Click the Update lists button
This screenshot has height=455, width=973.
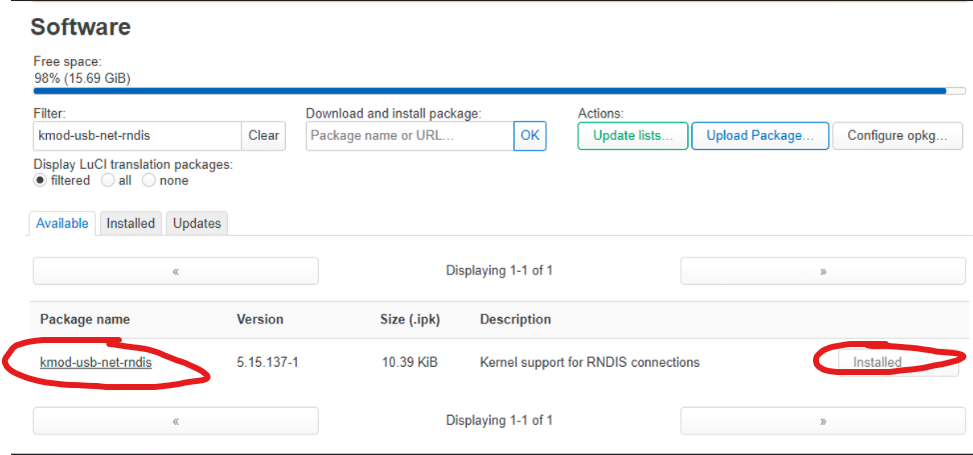coord(632,135)
